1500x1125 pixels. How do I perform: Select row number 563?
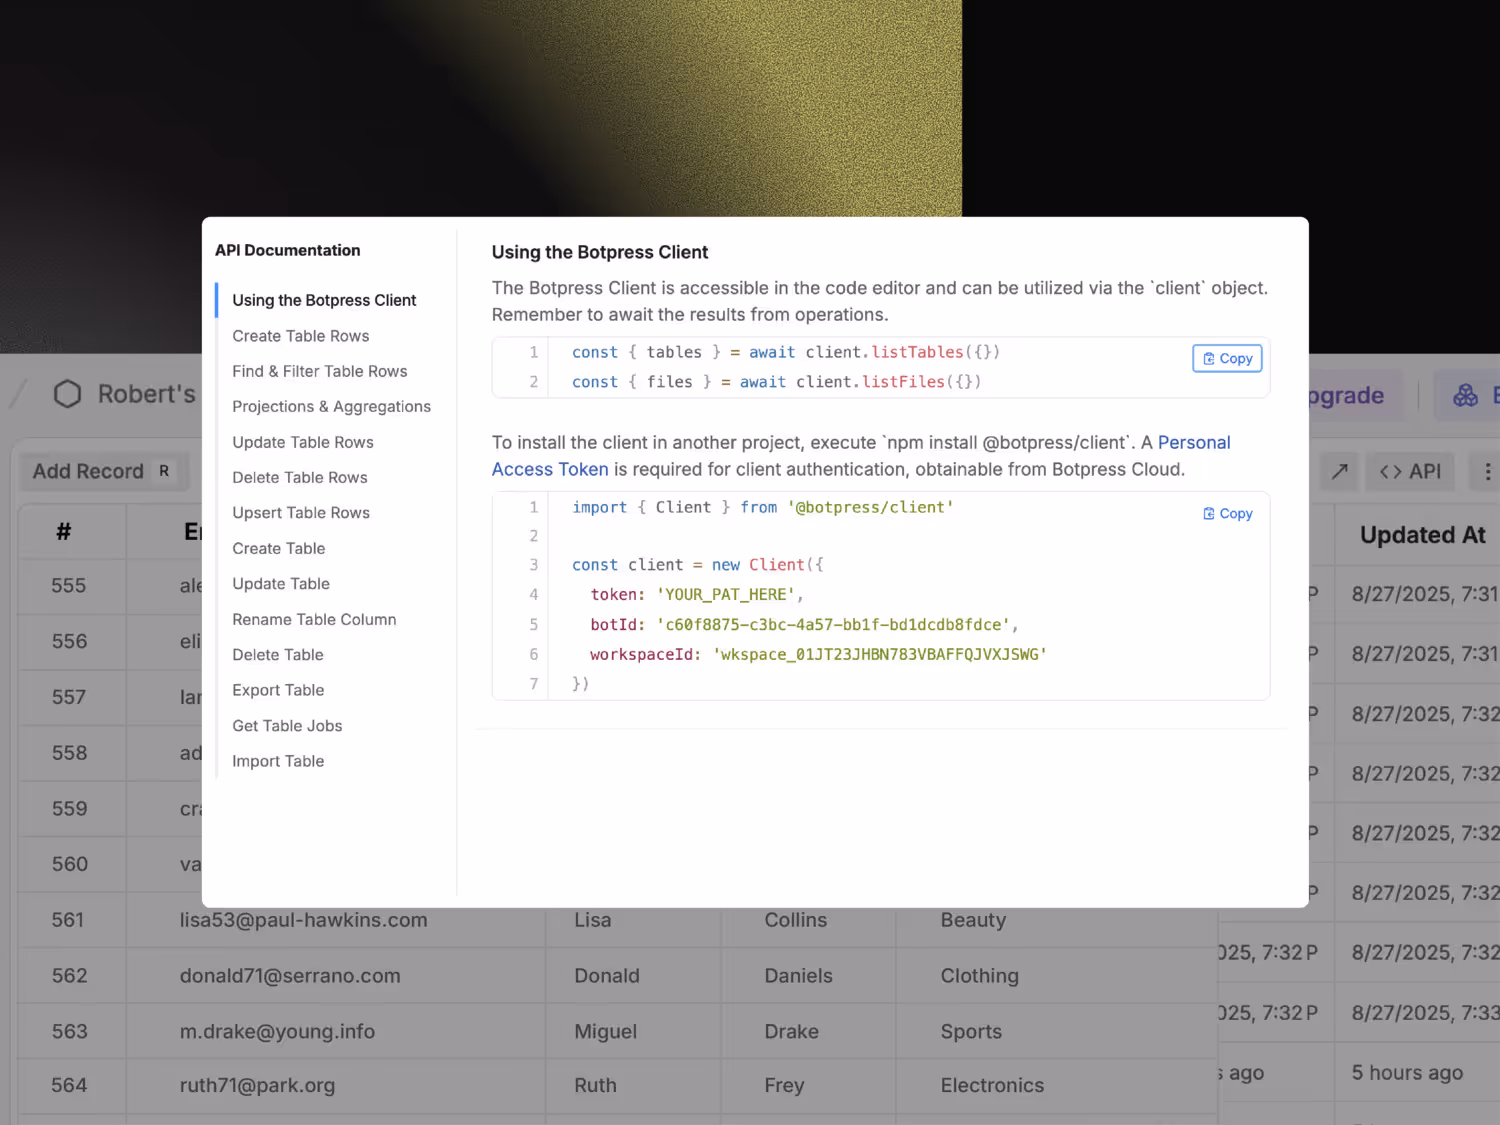coord(70,1031)
